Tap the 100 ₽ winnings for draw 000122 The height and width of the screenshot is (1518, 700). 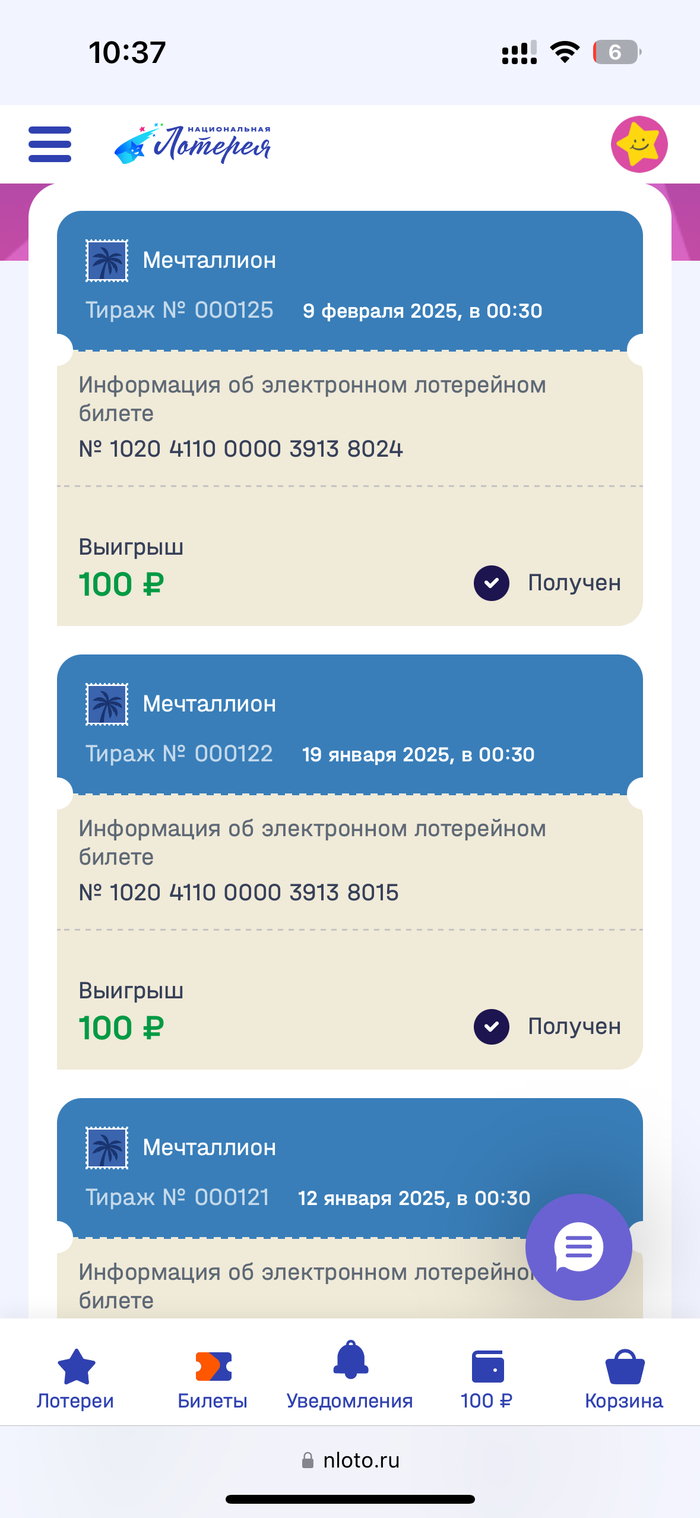pyautogui.click(x=121, y=1027)
